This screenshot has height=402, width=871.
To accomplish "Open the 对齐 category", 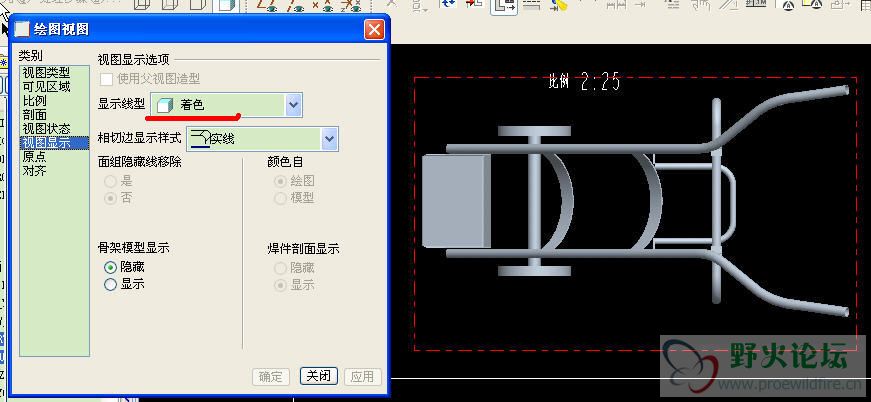I will coord(34,170).
